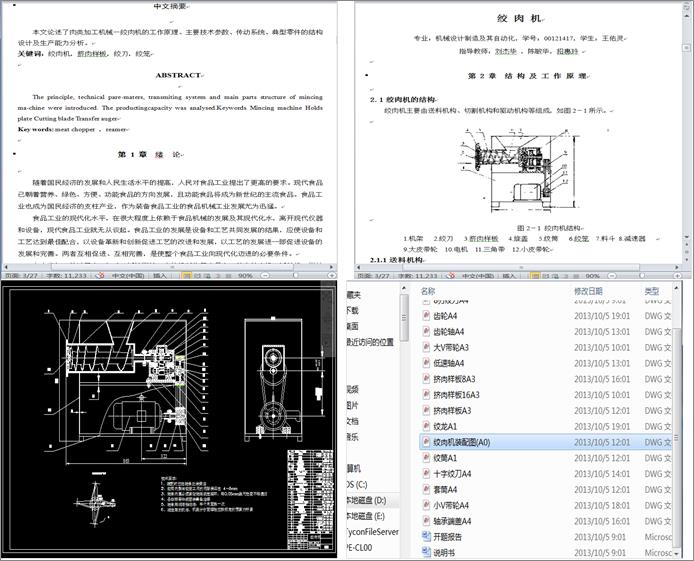Sort file list by 类型 column header
Image resolution: width=694 pixels, height=561 pixels.
point(652,291)
